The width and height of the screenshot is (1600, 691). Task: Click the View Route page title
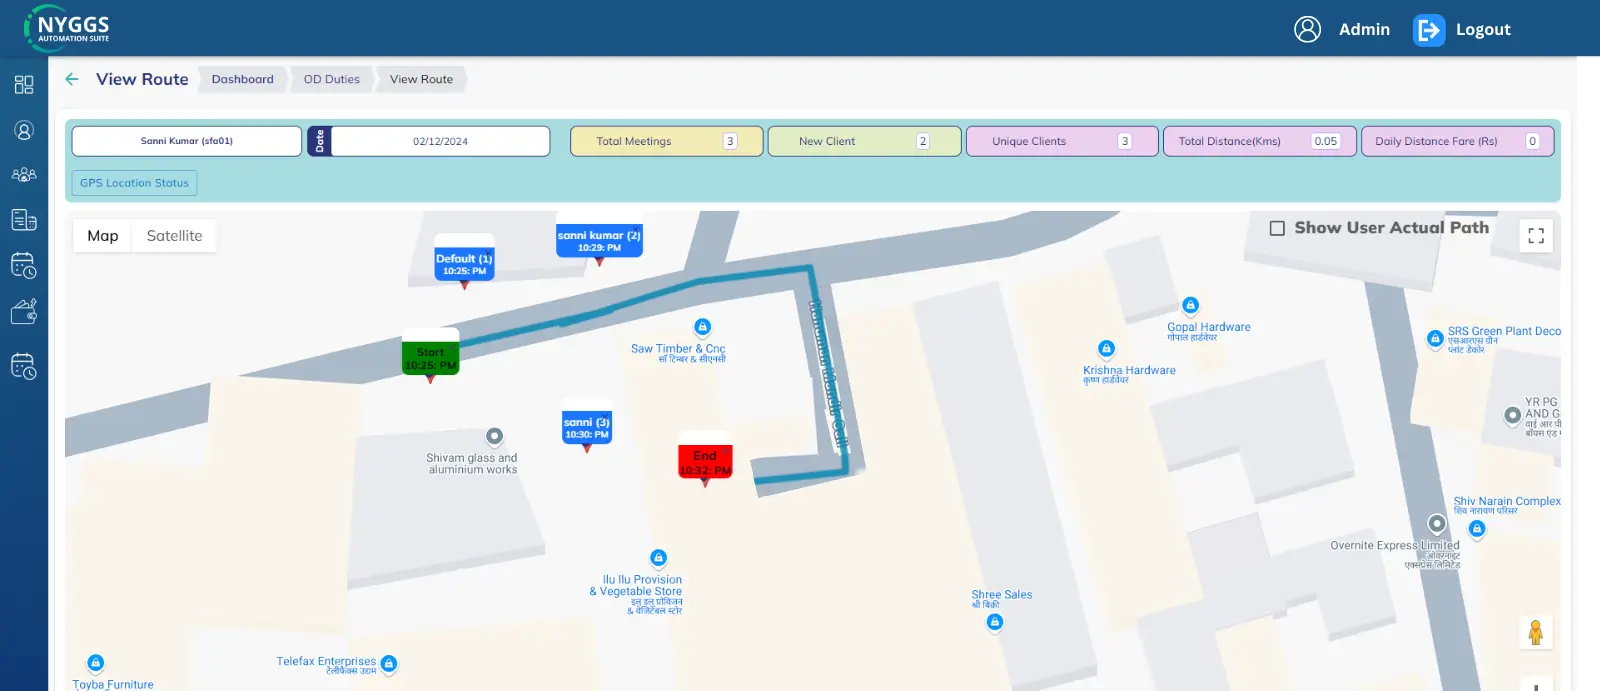142,79
